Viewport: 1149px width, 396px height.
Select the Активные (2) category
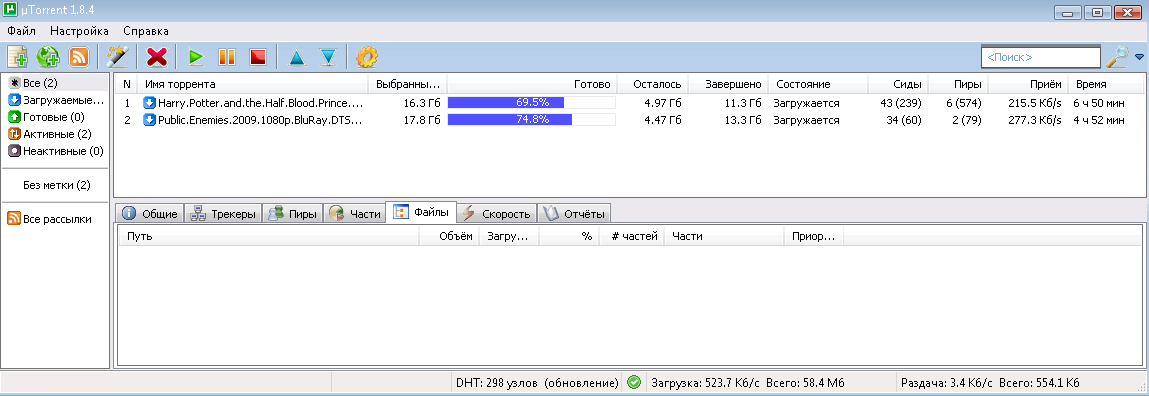[x=49, y=134]
